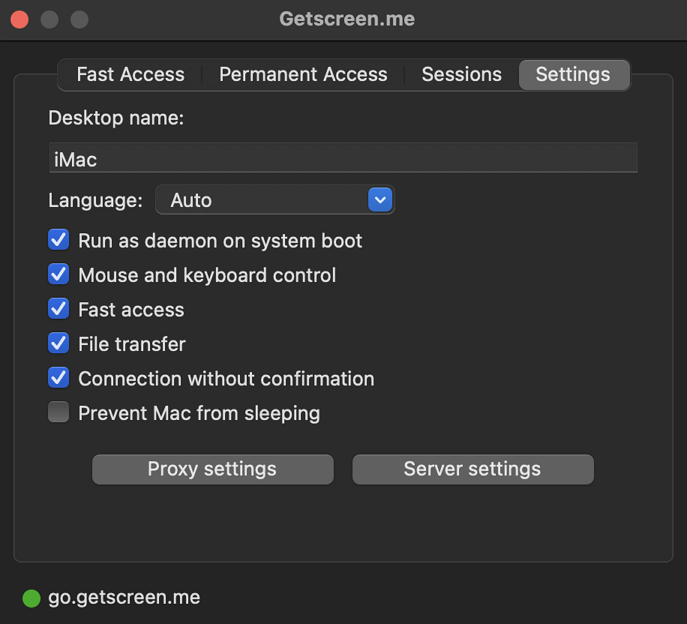
Task: Click the go.getscreen.me server link
Action: coord(124,598)
